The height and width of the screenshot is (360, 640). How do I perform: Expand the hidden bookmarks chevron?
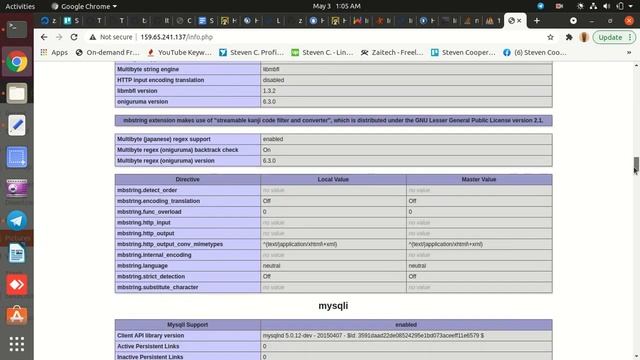point(629,52)
